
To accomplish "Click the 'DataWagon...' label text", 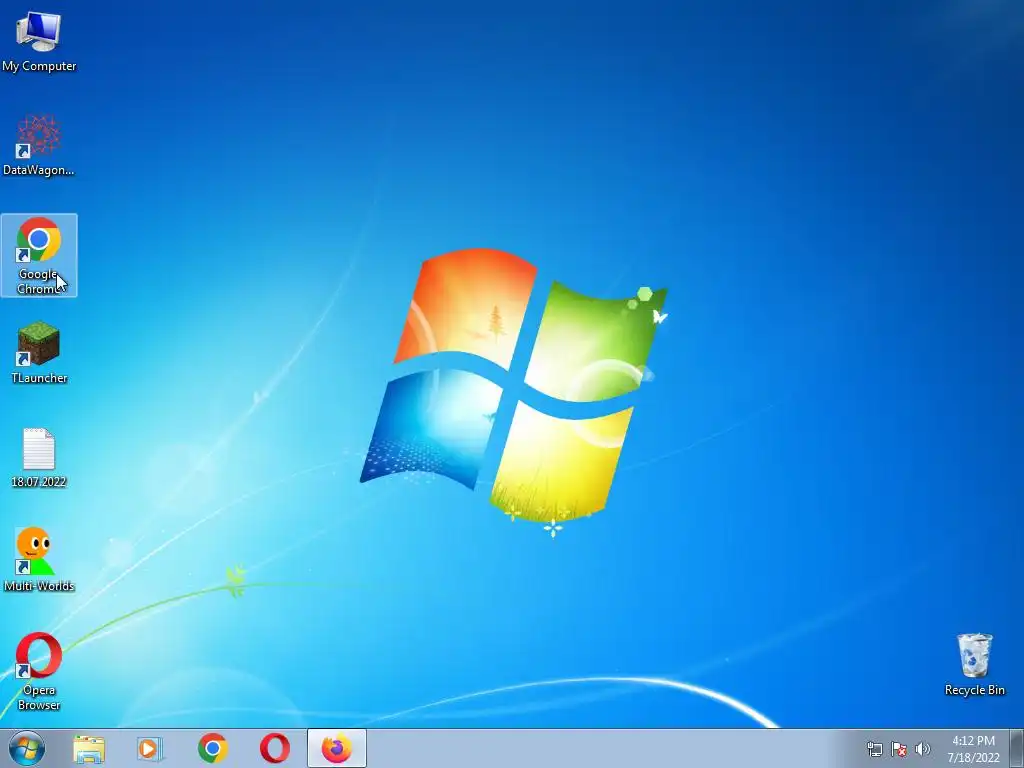I will pyautogui.click(x=39, y=170).
